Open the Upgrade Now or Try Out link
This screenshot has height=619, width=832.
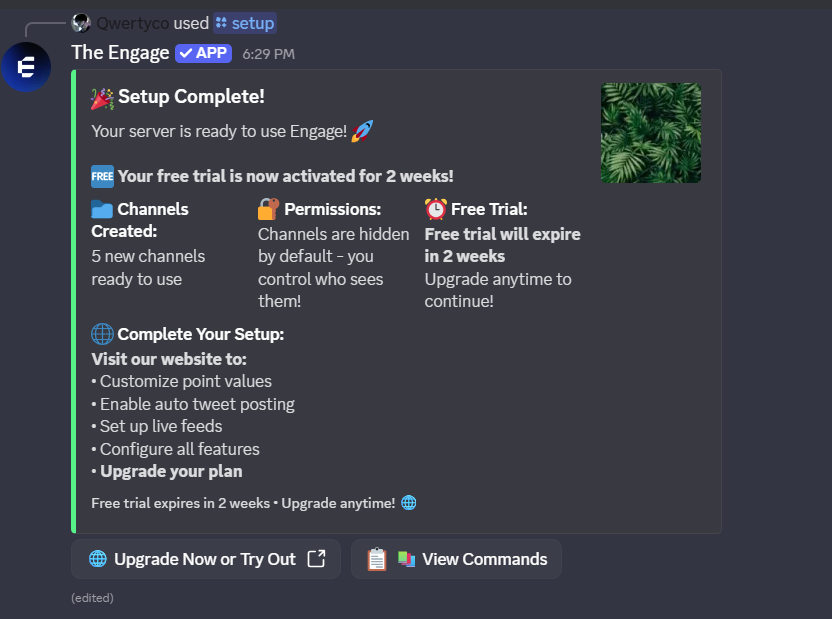pos(206,559)
